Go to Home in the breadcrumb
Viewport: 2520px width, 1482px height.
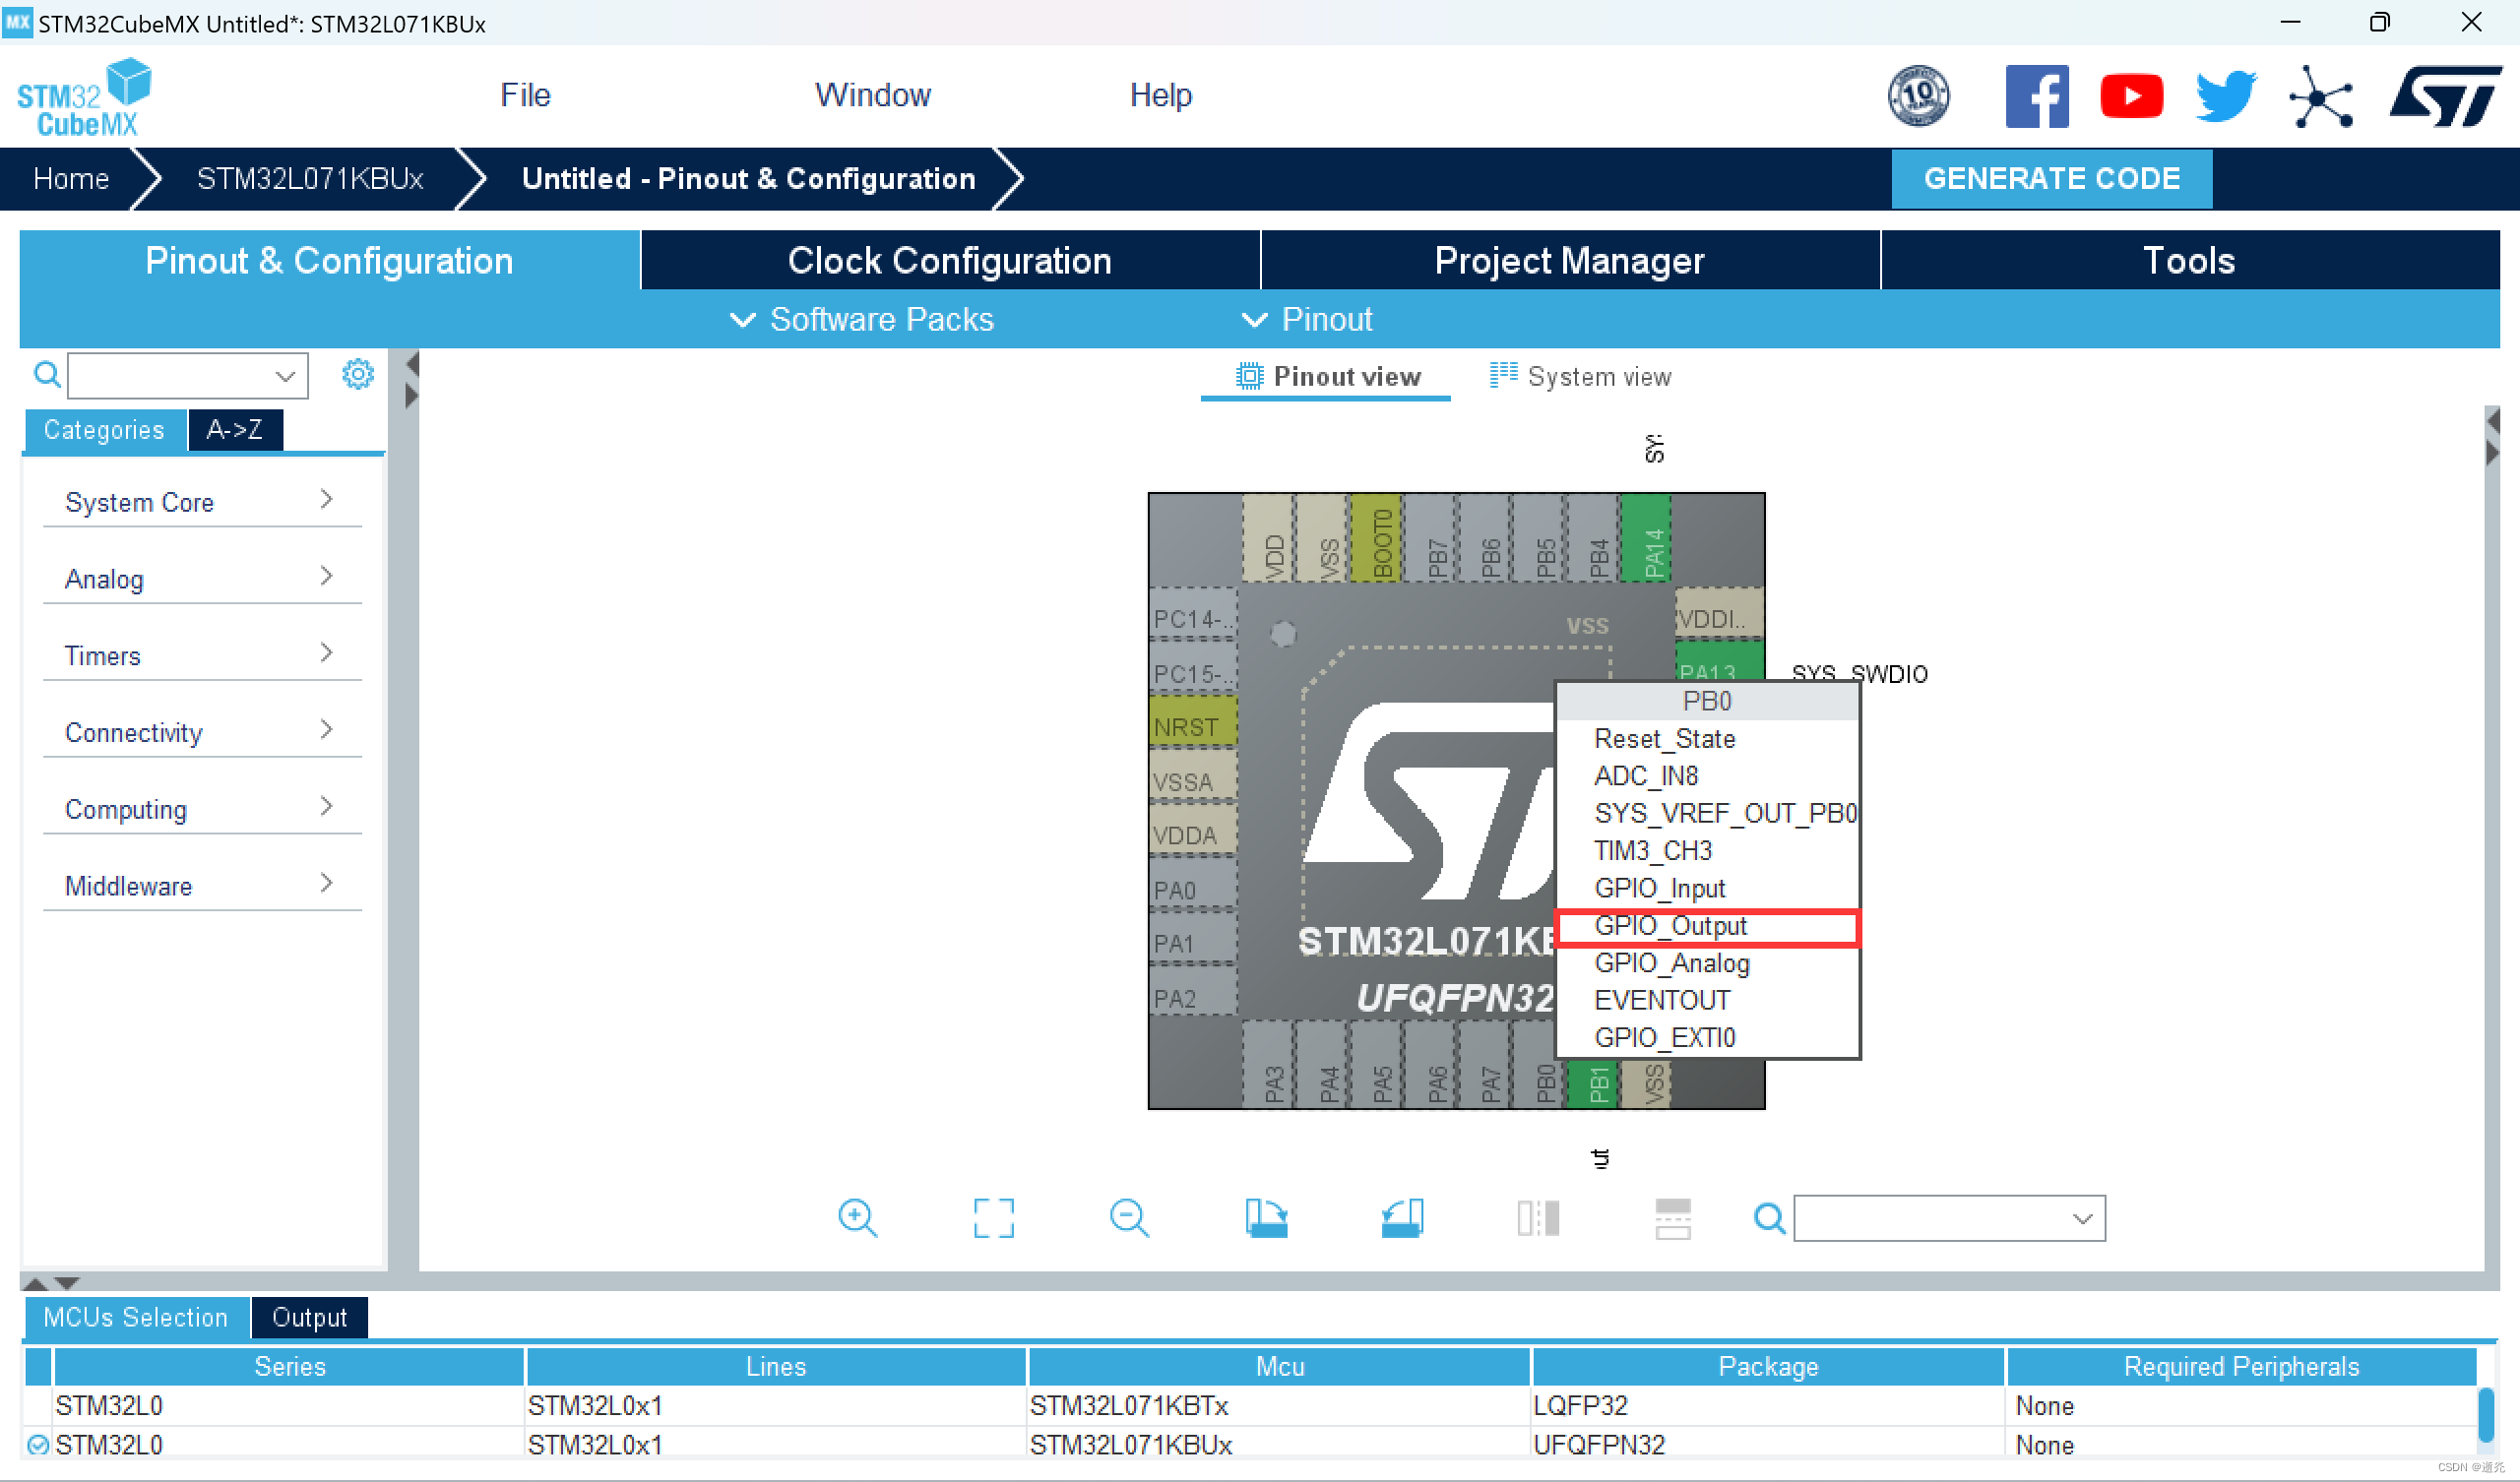(70, 178)
